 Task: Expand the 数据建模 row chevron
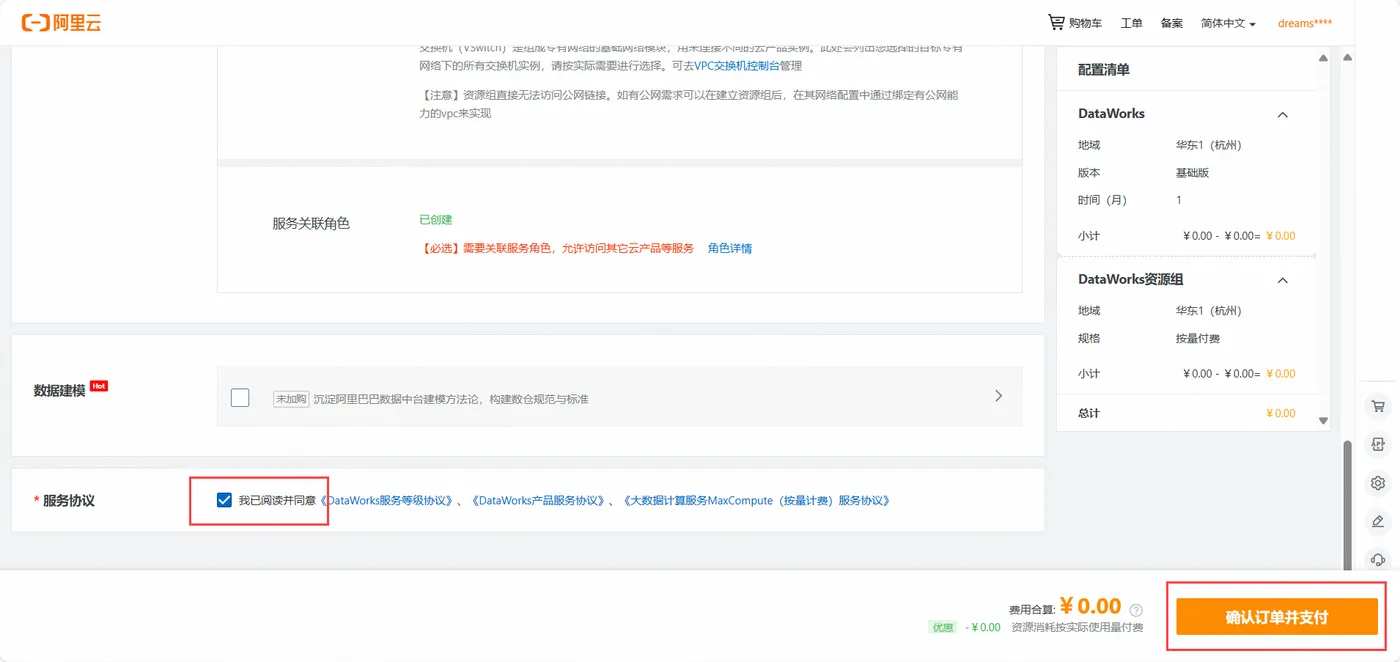[x=998, y=396]
